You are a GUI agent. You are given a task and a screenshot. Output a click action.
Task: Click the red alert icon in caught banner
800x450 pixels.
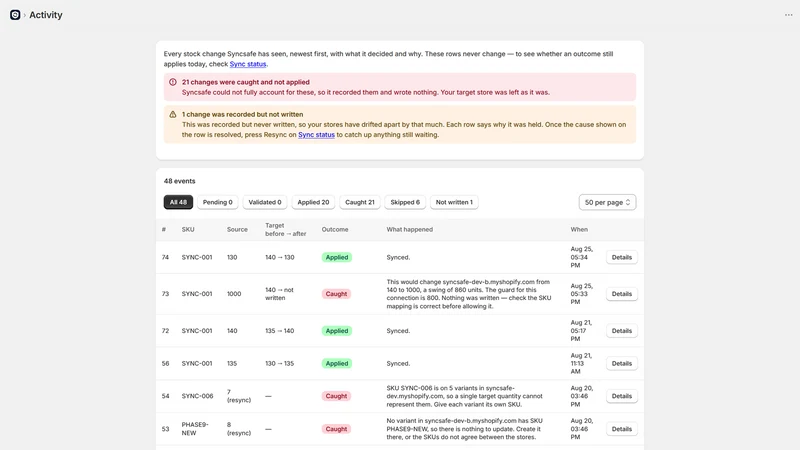[x=172, y=82]
